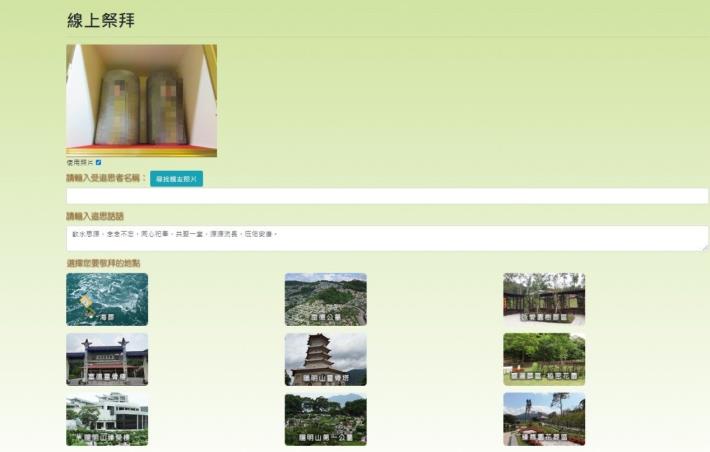Pick the 富德靈骨樓 gate building thumbnail
Screen dimensions: 710x452
[107, 359]
